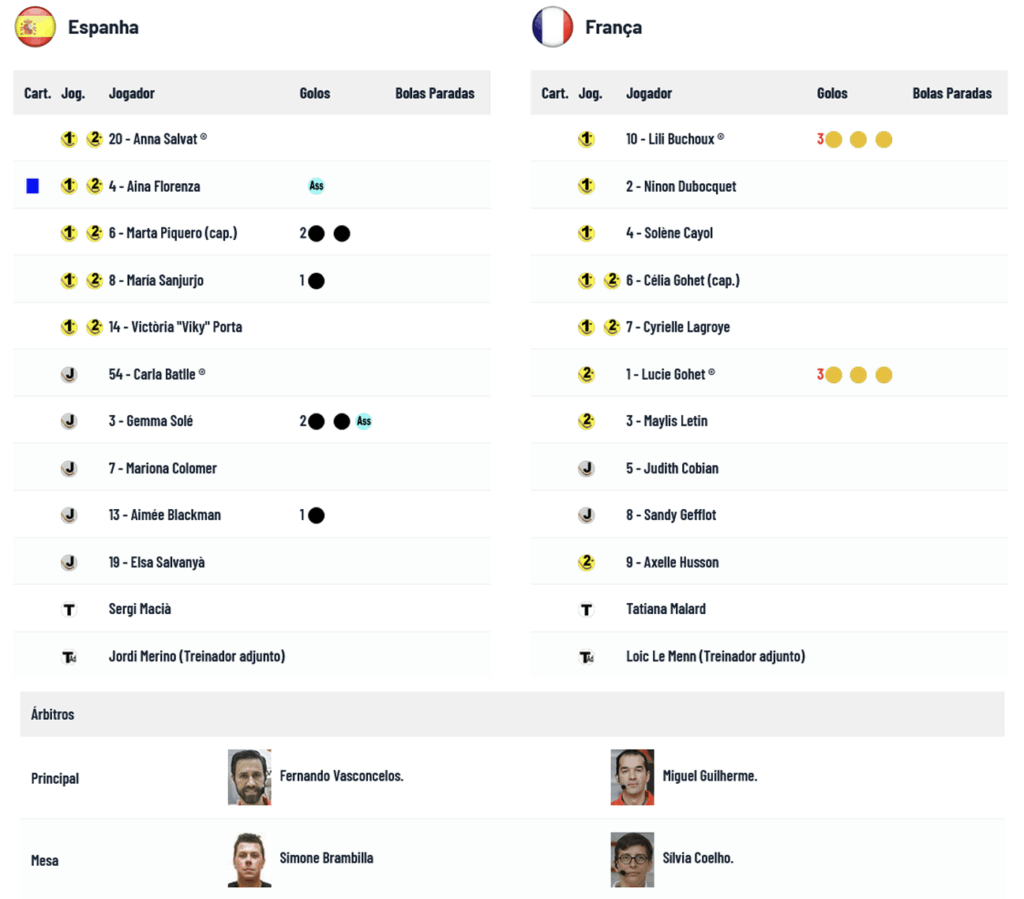Click Golos column header in Espanha table
Viewport: 1024px width, 899px height.
315,93
